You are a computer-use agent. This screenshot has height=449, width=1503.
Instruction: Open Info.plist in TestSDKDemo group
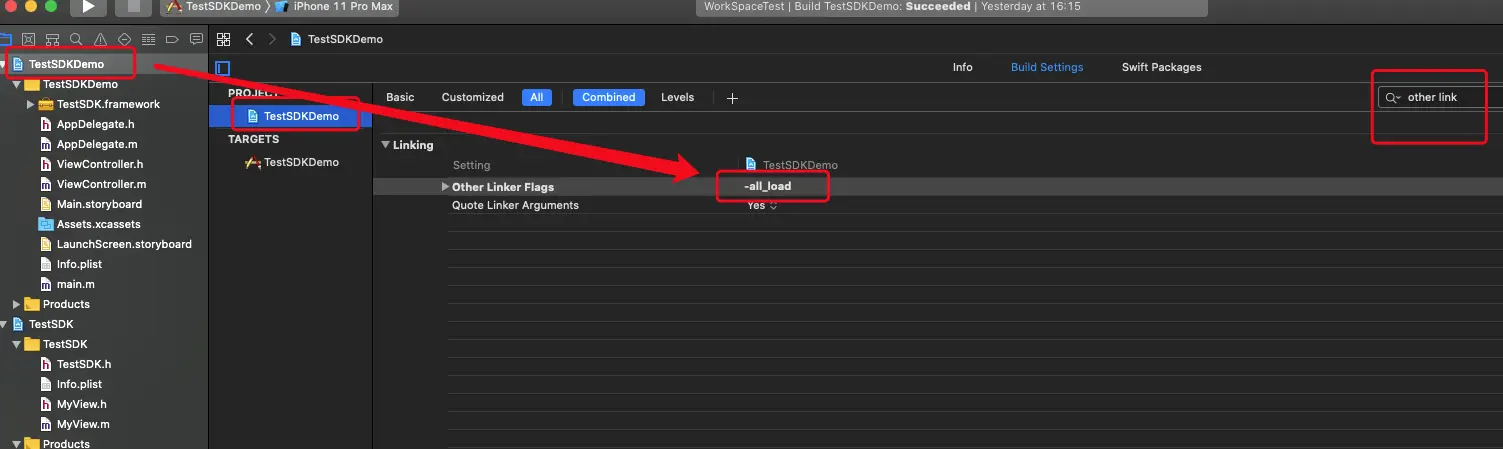(x=79, y=264)
